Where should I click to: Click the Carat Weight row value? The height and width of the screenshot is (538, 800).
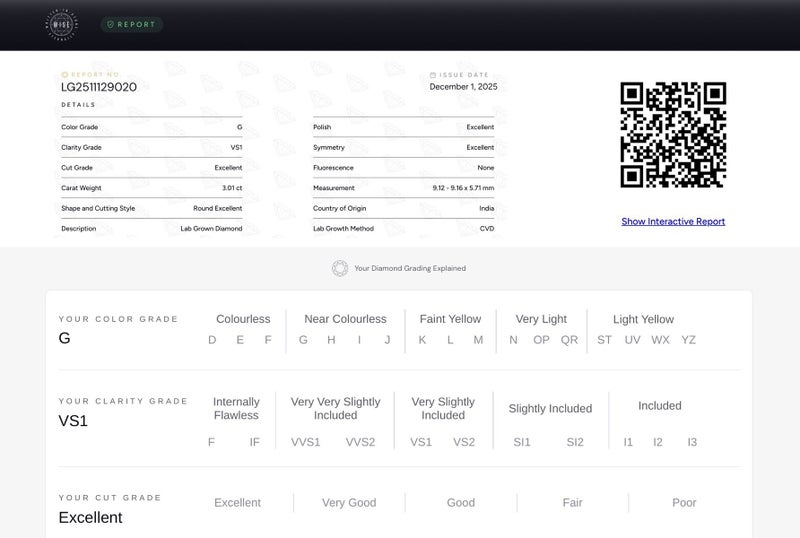[x=232, y=188]
